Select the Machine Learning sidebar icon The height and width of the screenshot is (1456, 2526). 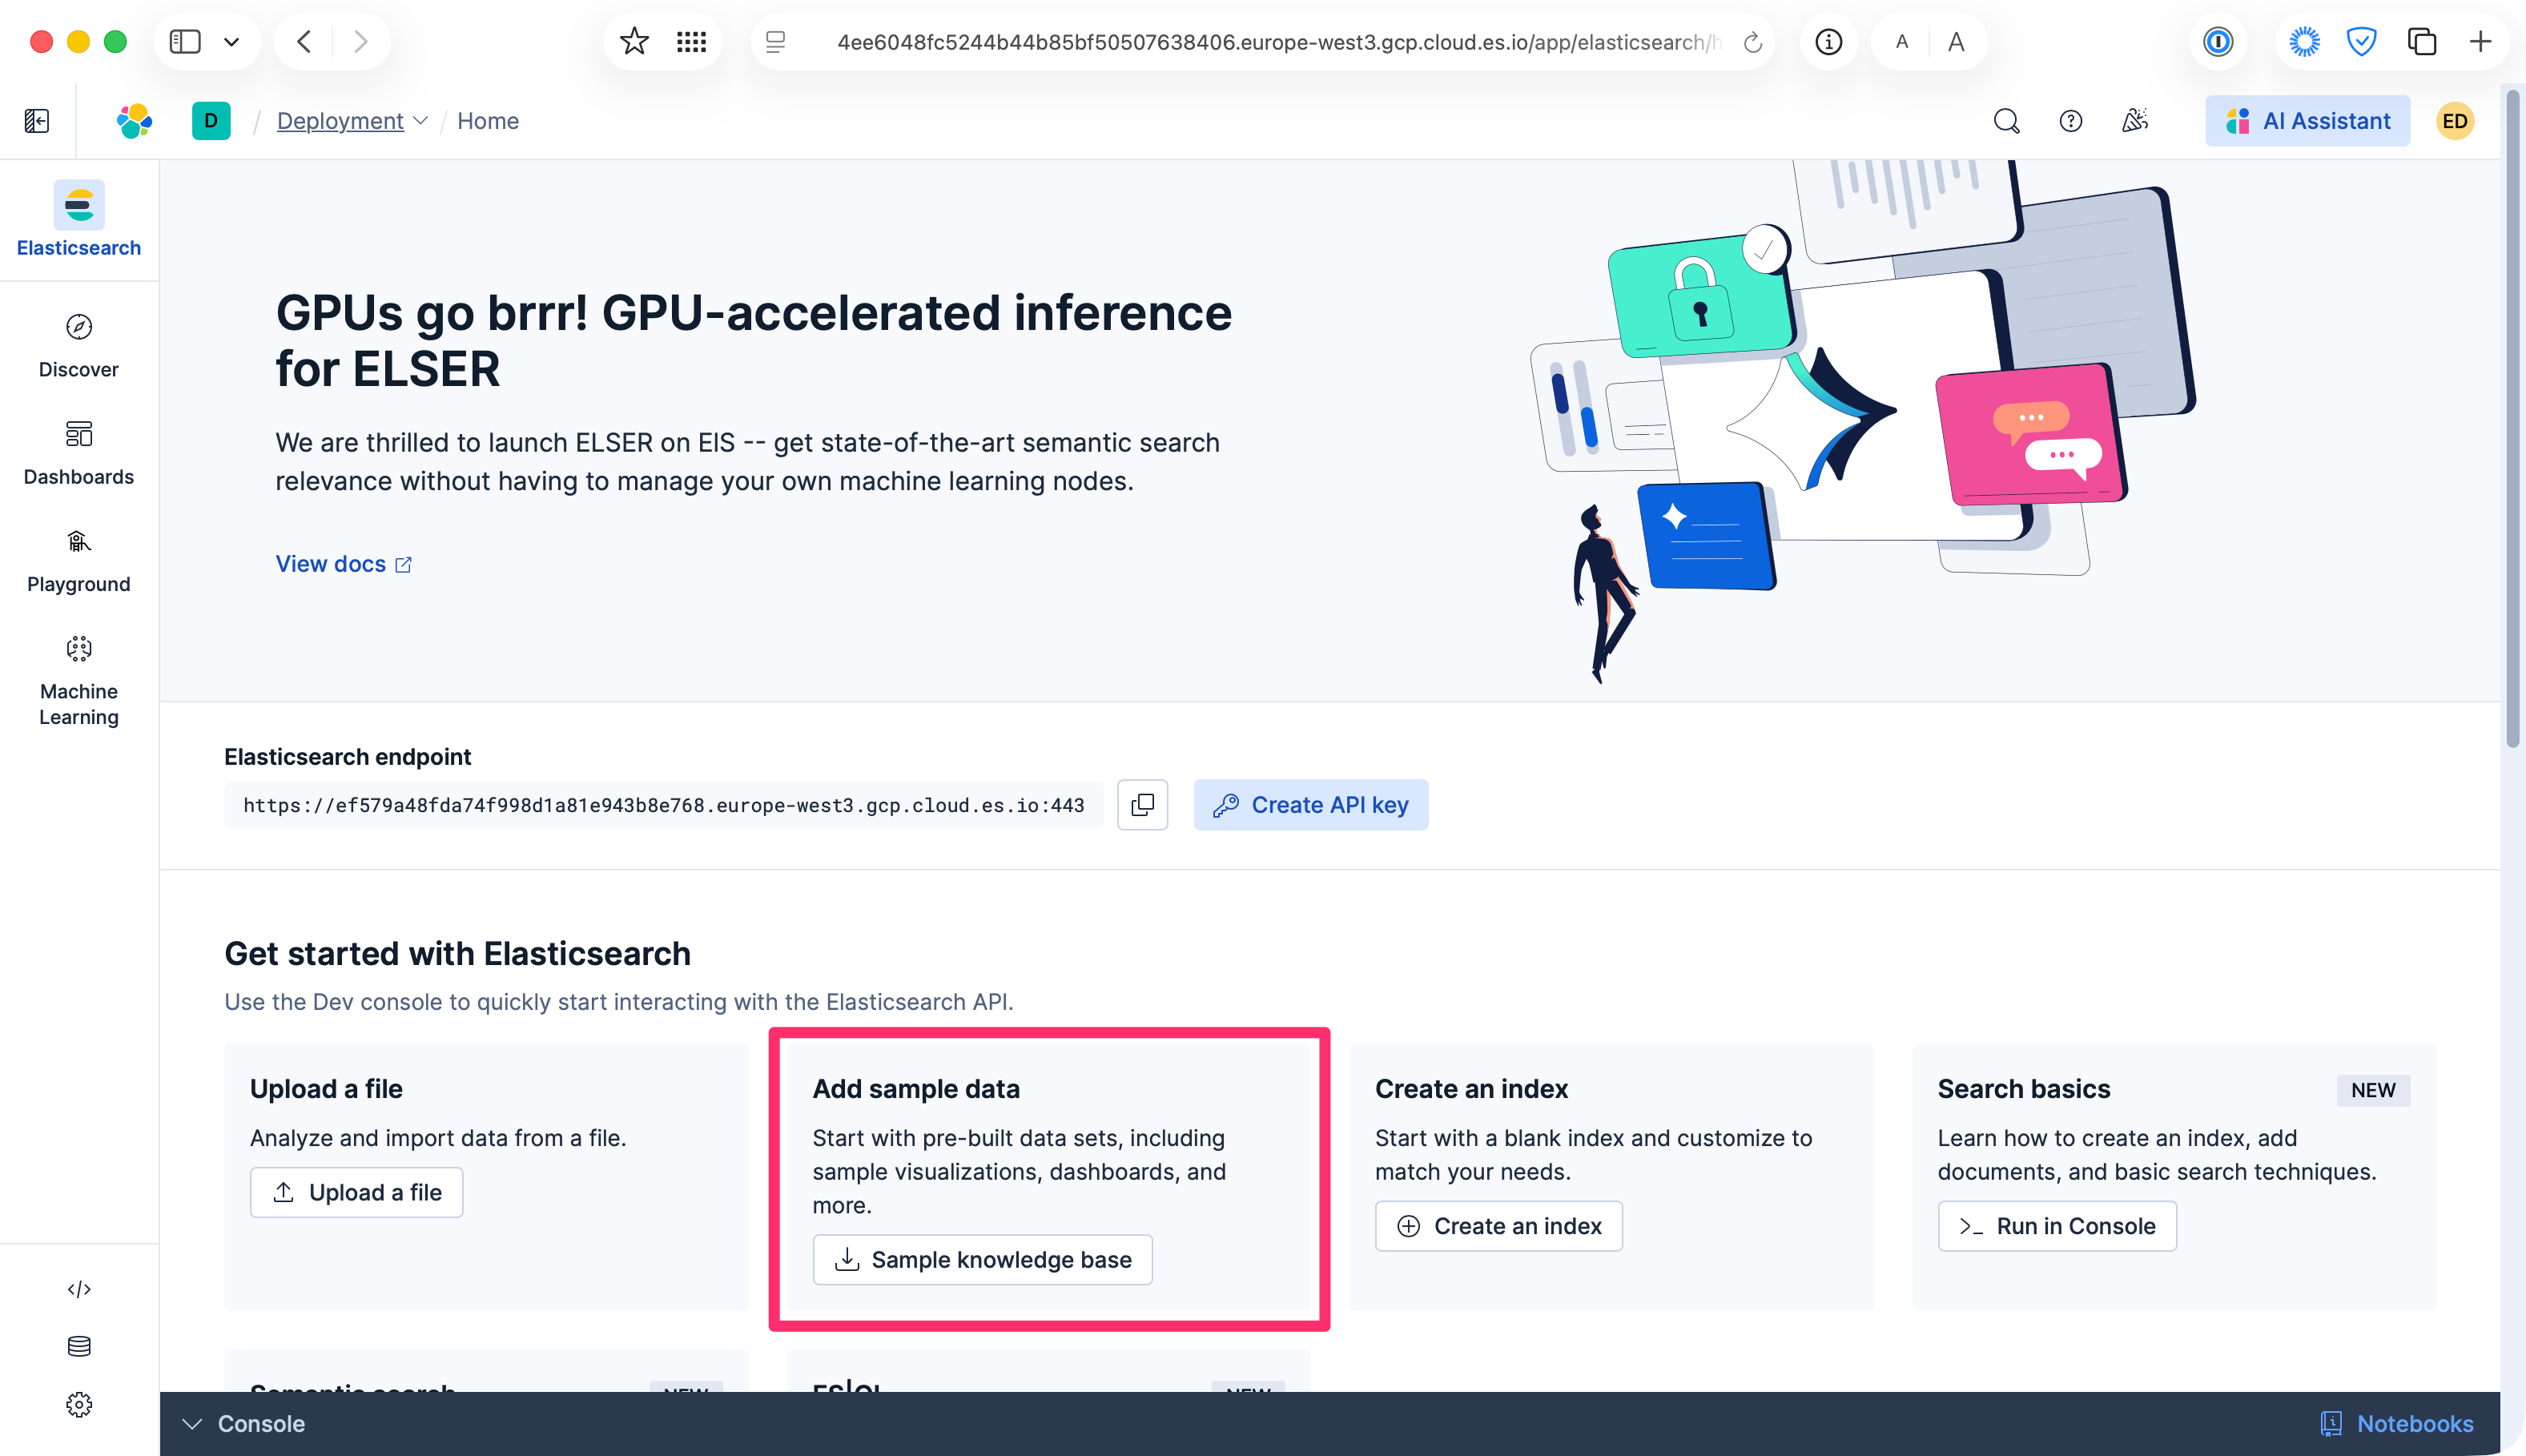78,648
